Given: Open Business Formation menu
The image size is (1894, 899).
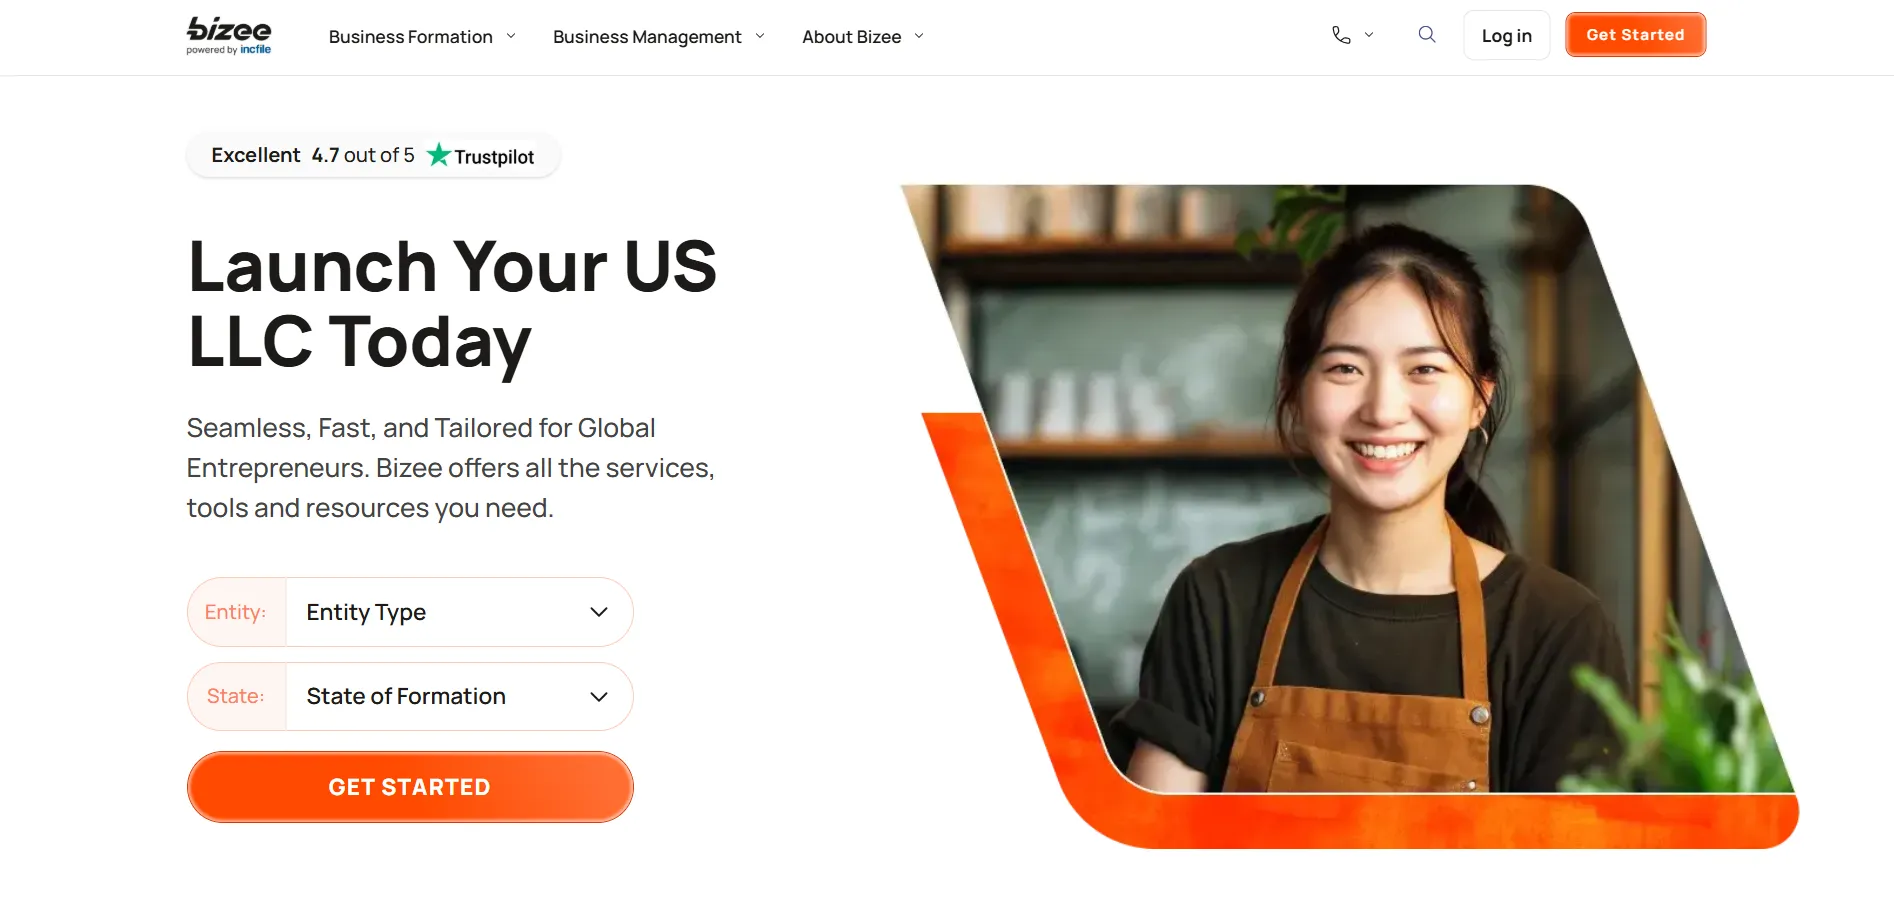Looking at the screenshot, I should point(411,37).
